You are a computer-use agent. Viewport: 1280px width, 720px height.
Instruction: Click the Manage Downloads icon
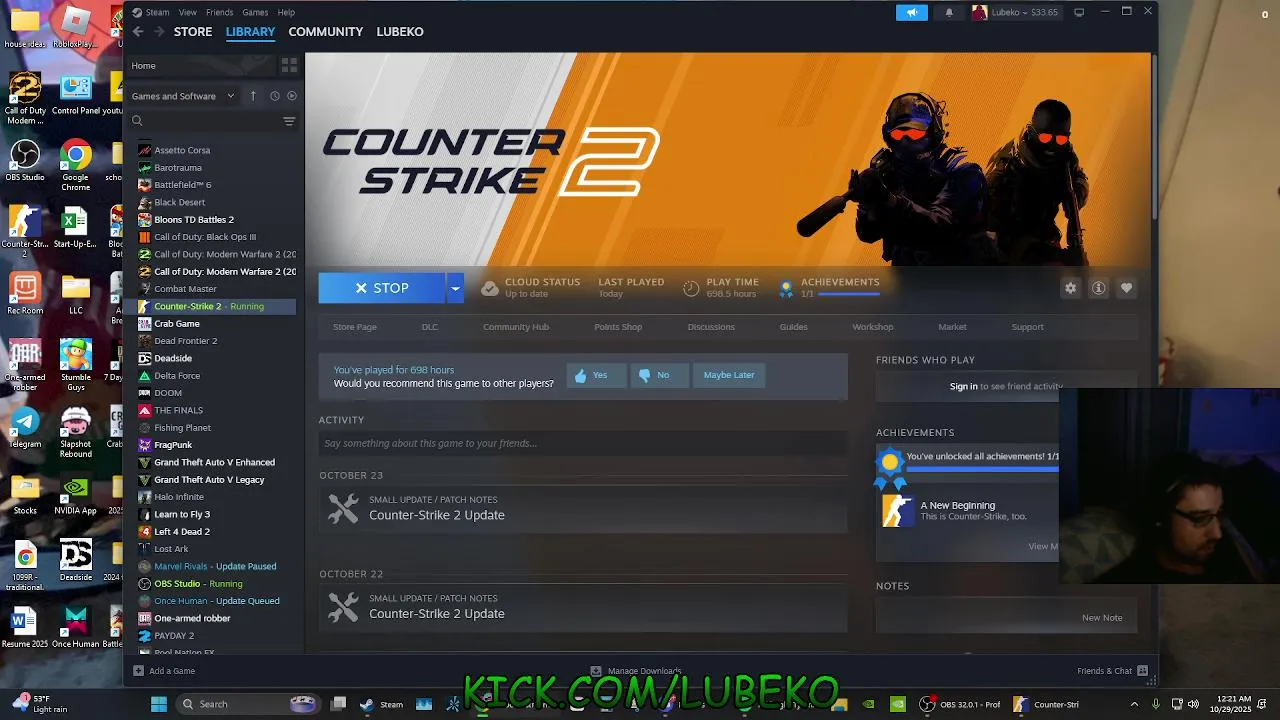click(596, 671)
